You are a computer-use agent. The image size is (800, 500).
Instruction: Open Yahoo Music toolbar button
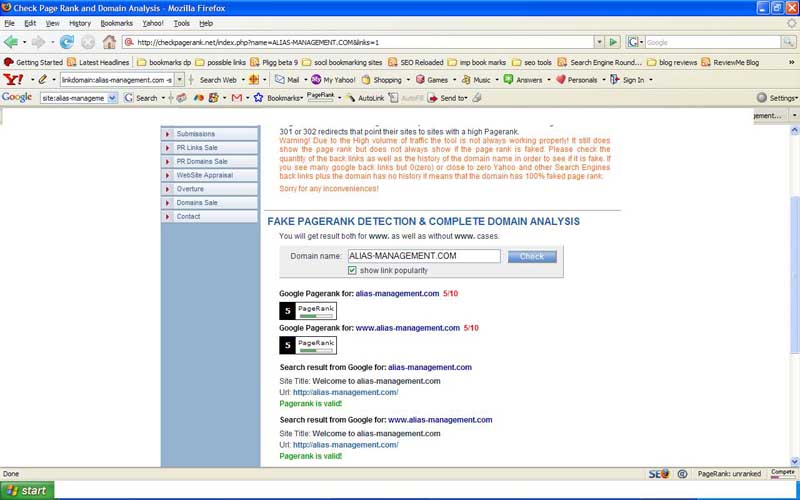476,80
